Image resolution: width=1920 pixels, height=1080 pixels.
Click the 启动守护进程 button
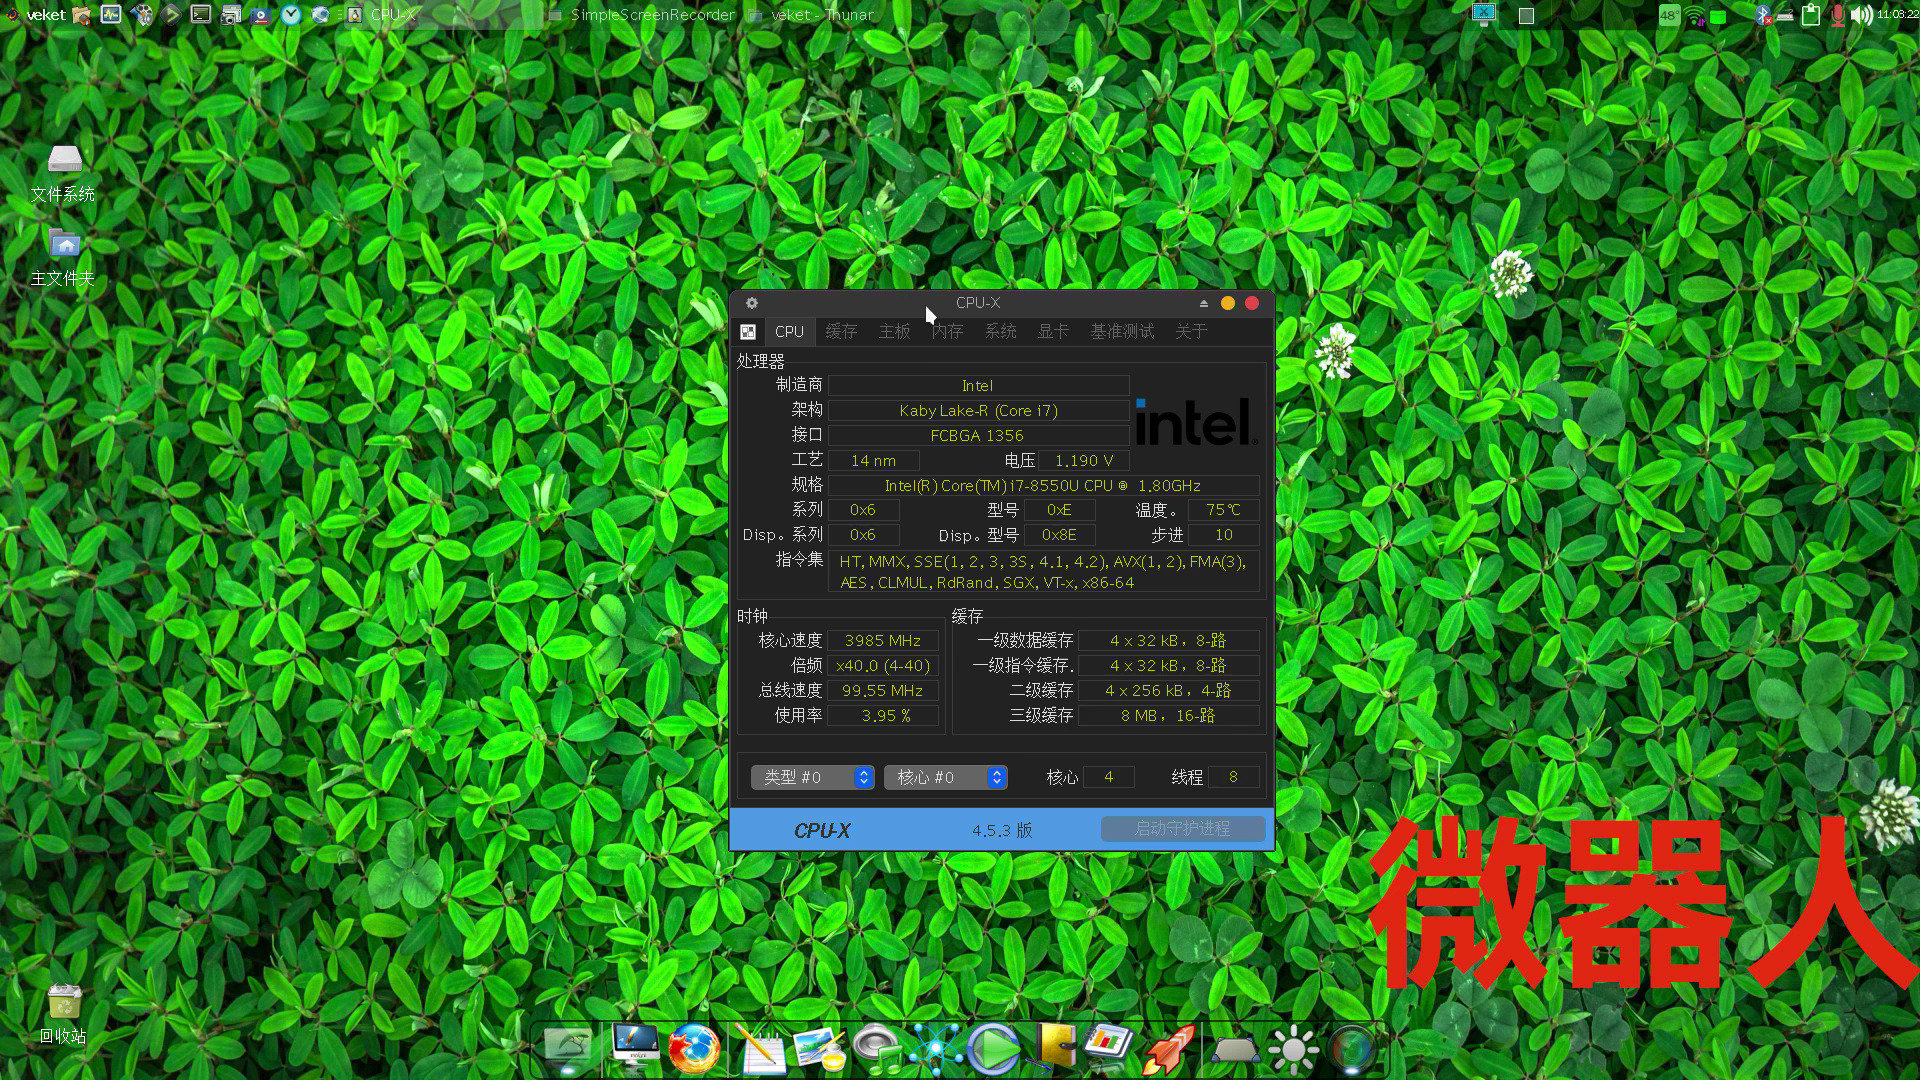[1182, 828]
